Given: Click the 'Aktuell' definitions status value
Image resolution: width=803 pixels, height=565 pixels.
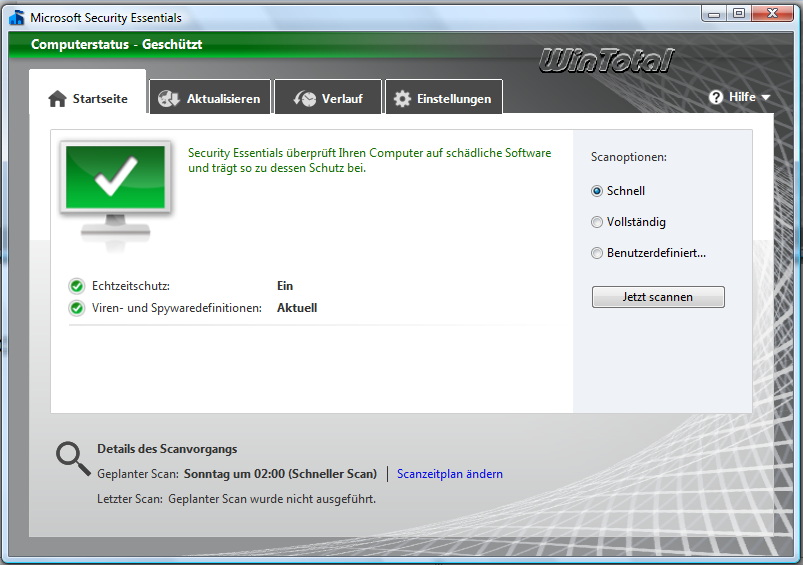Looking at the screenshot, I should pos(297,308).
